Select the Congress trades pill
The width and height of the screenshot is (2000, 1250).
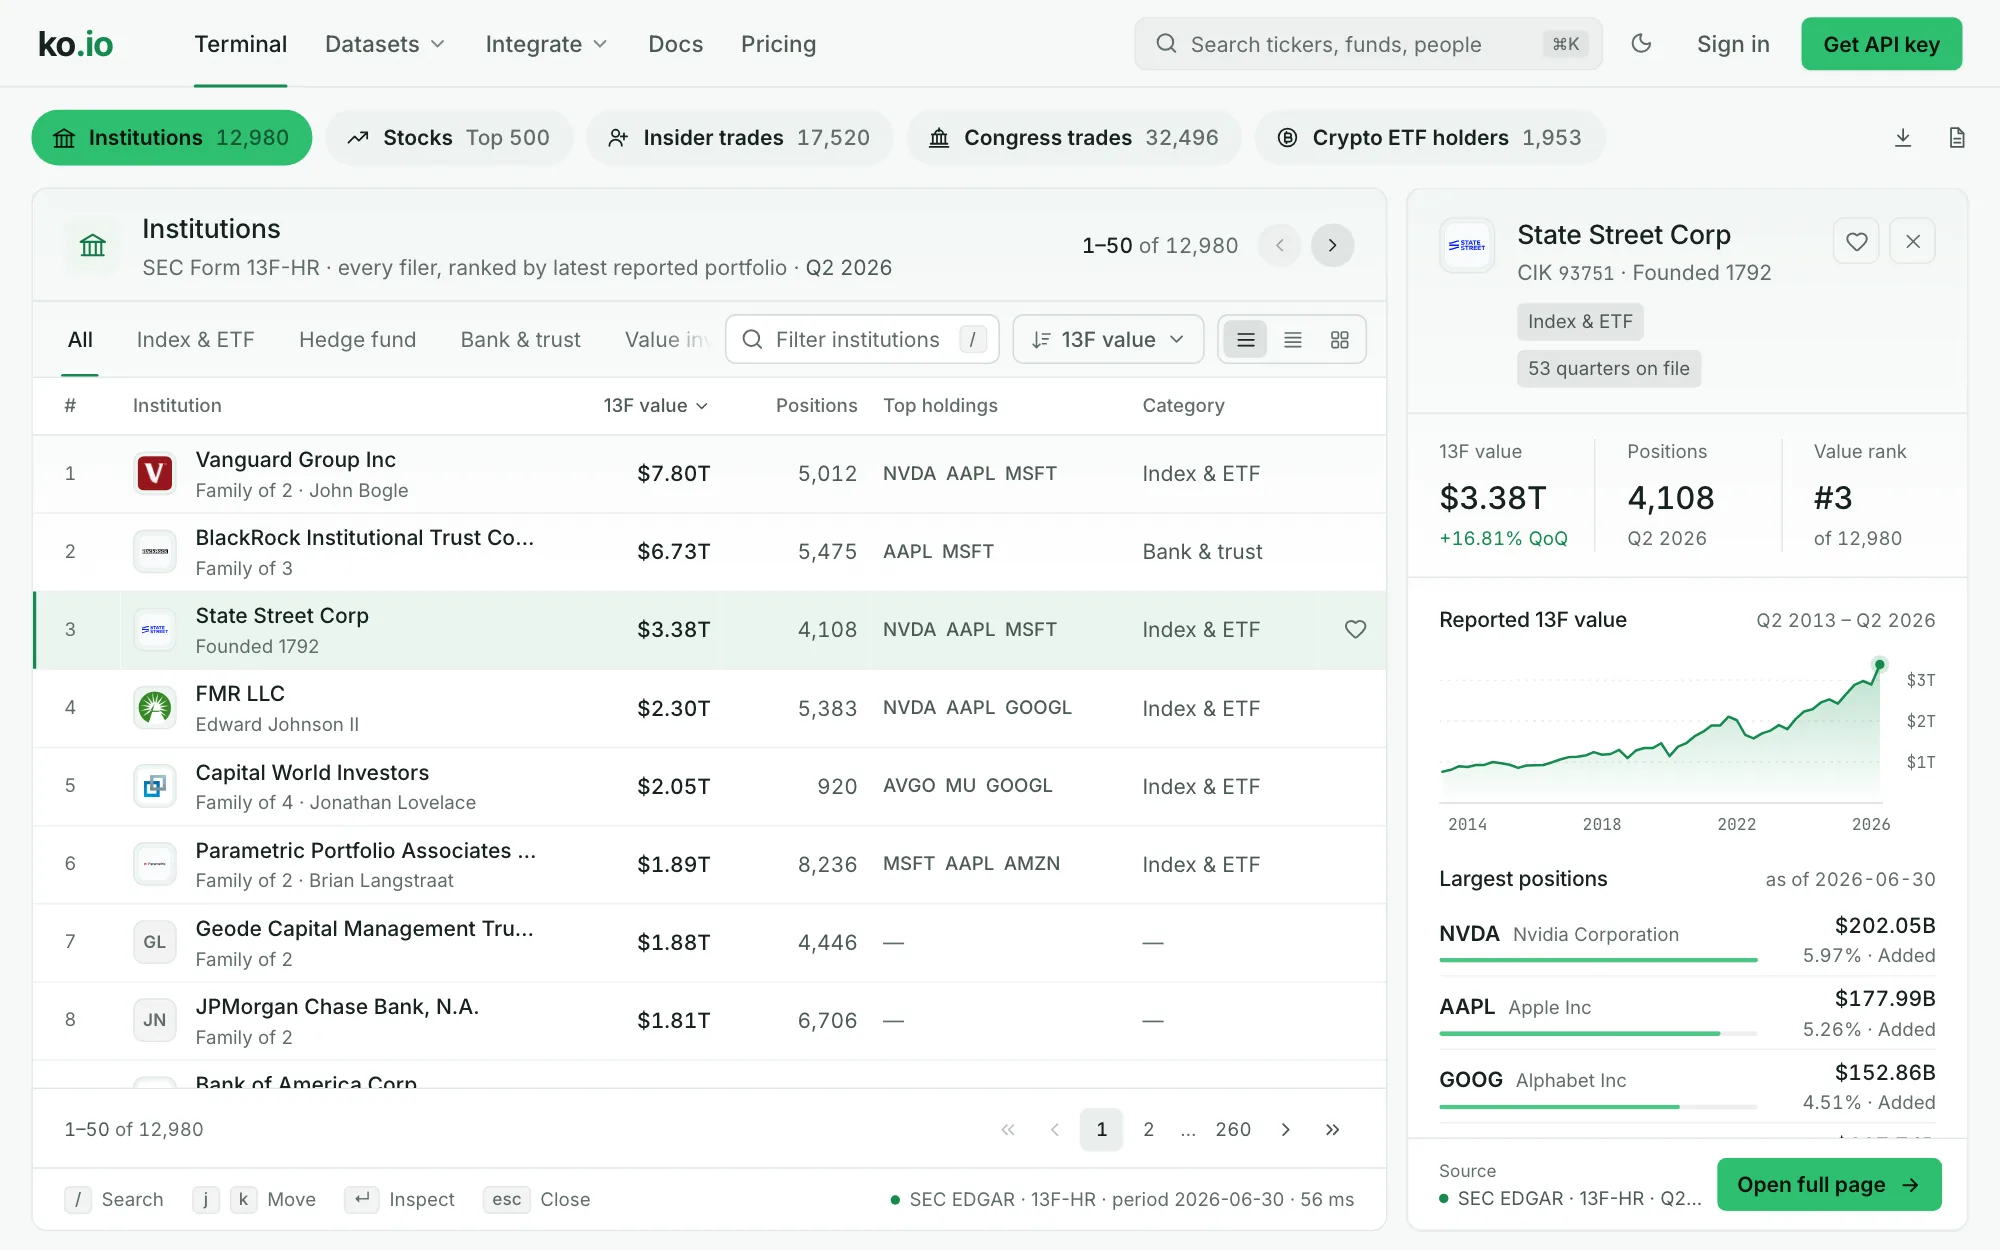point(1073,138)
